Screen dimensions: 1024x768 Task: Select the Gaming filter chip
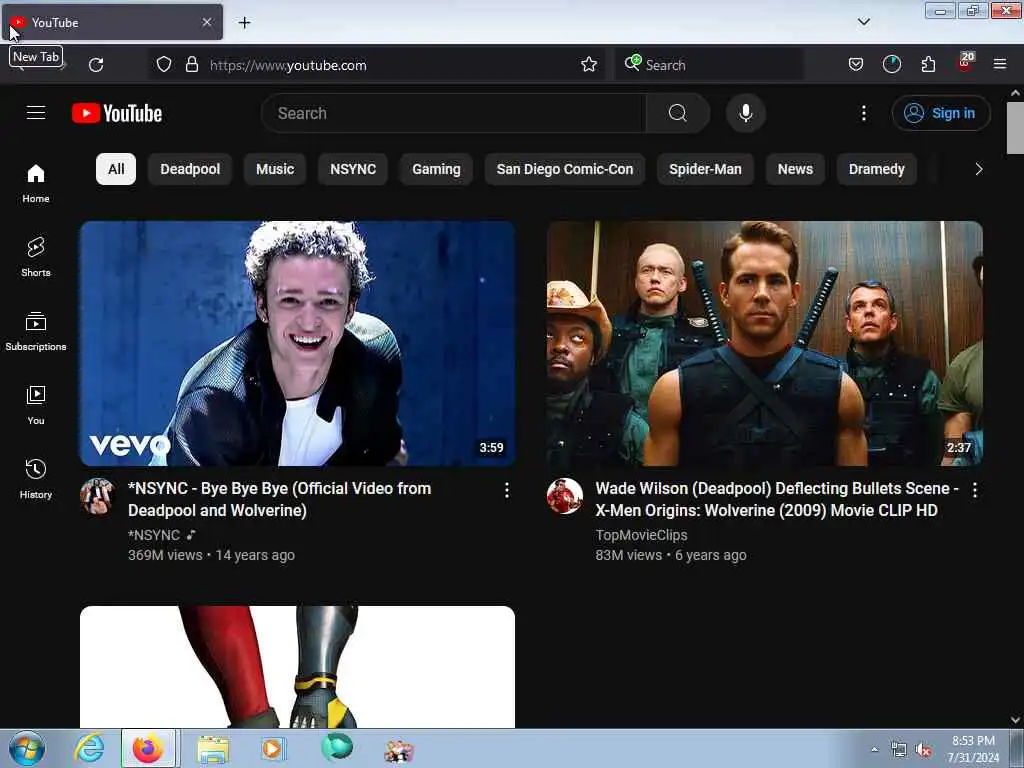click(x=436, y=169)
